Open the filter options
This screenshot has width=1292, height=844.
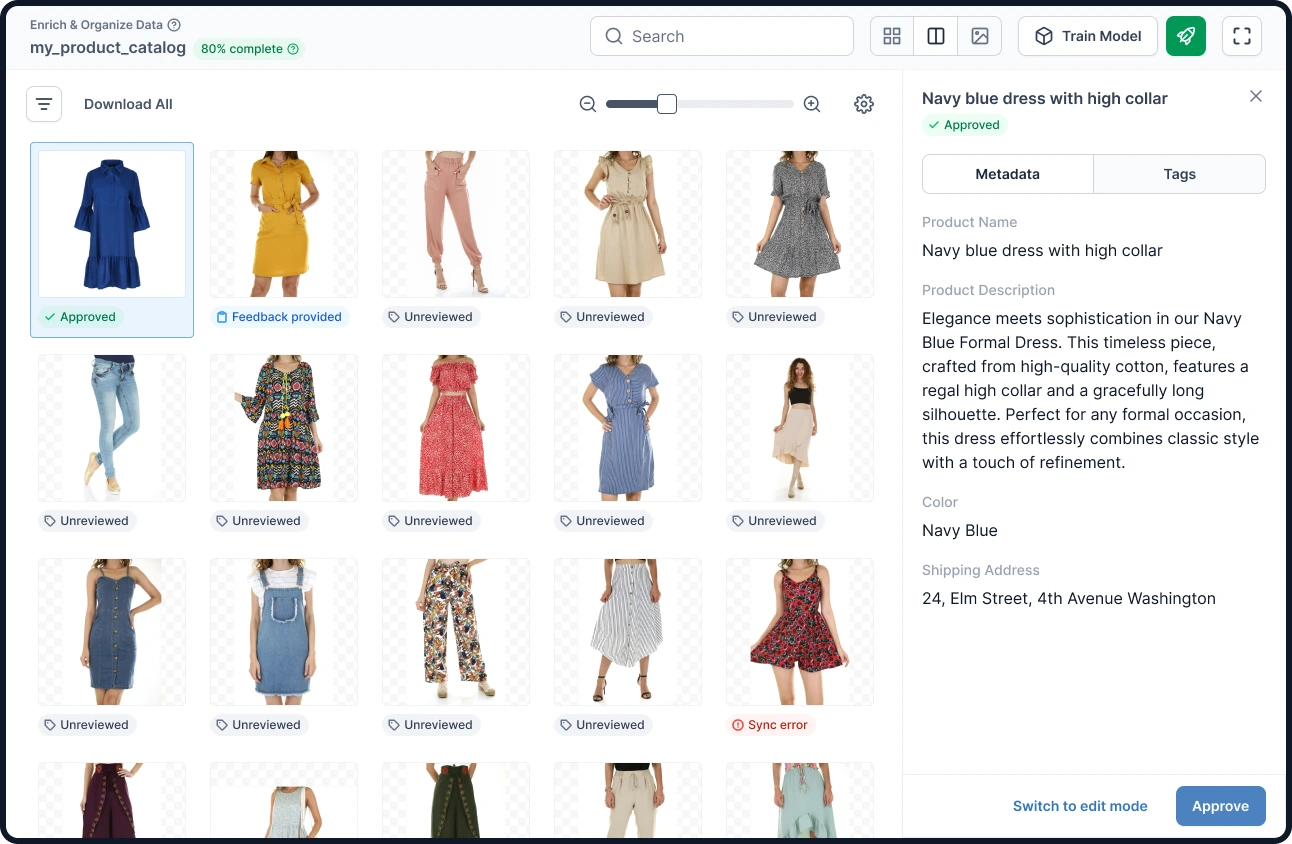pos(44,104)
